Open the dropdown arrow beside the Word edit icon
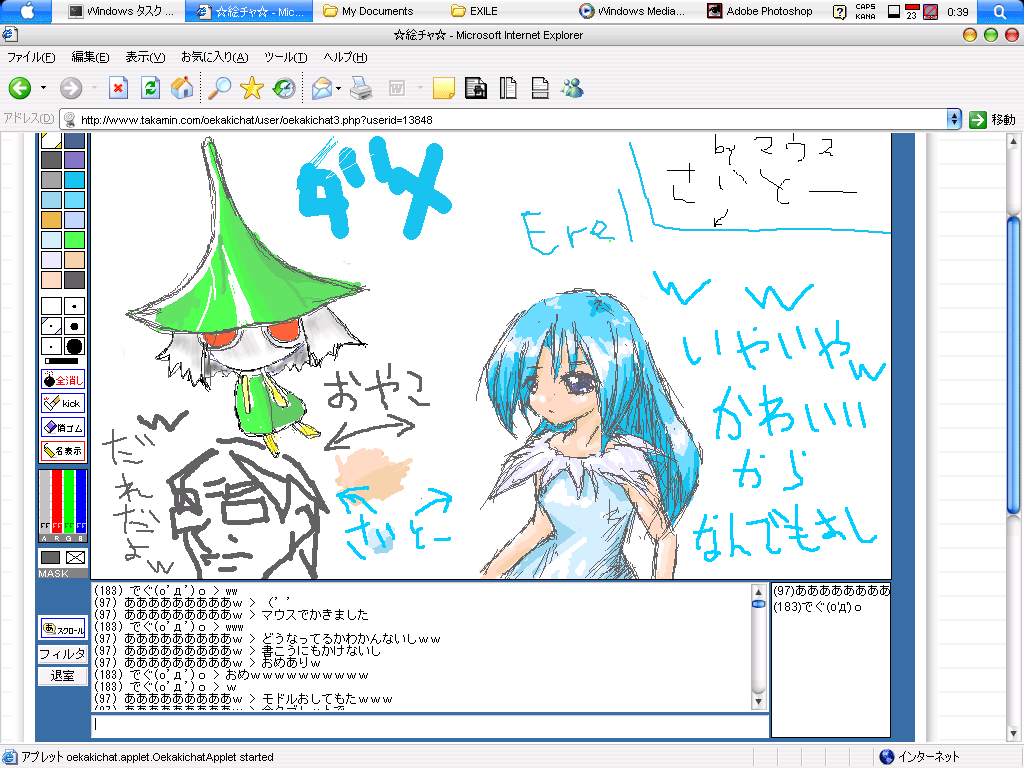Image resolution: width=1024 pixels, height=768 pixels. click(420, 88)
